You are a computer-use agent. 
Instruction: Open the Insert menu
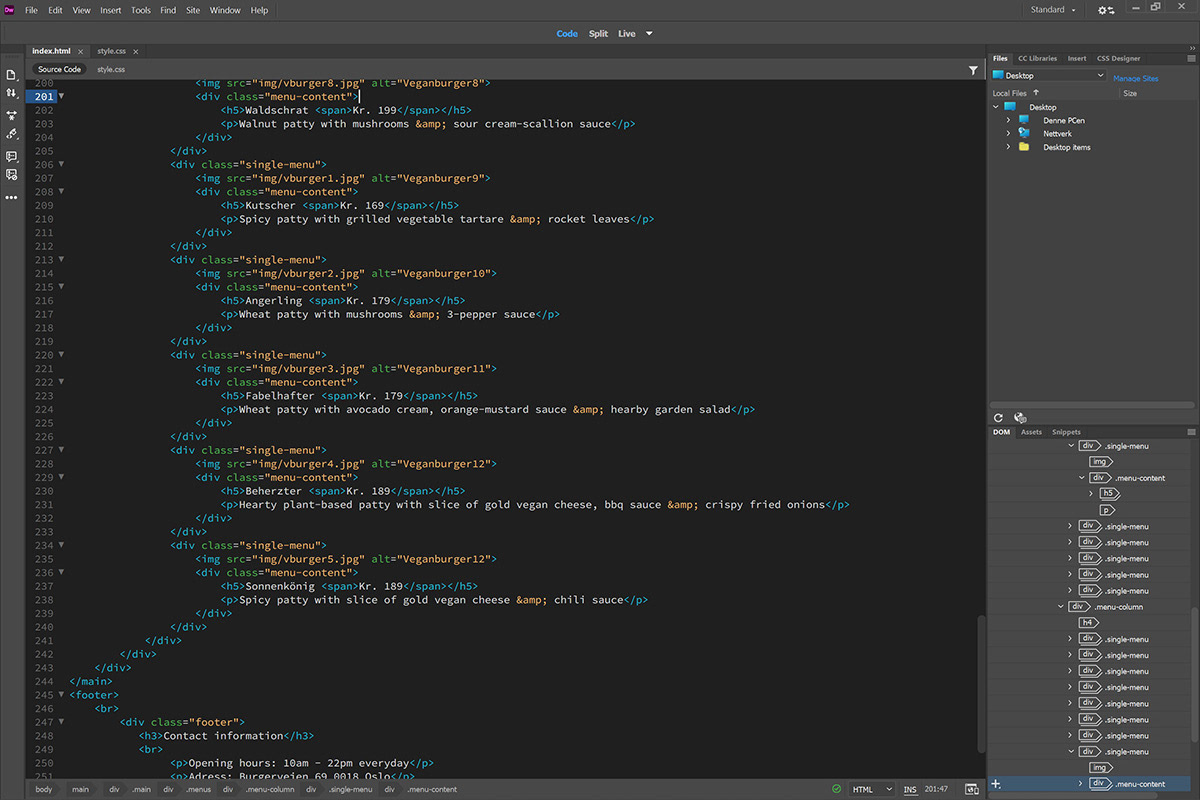click(x=110, y=10)
